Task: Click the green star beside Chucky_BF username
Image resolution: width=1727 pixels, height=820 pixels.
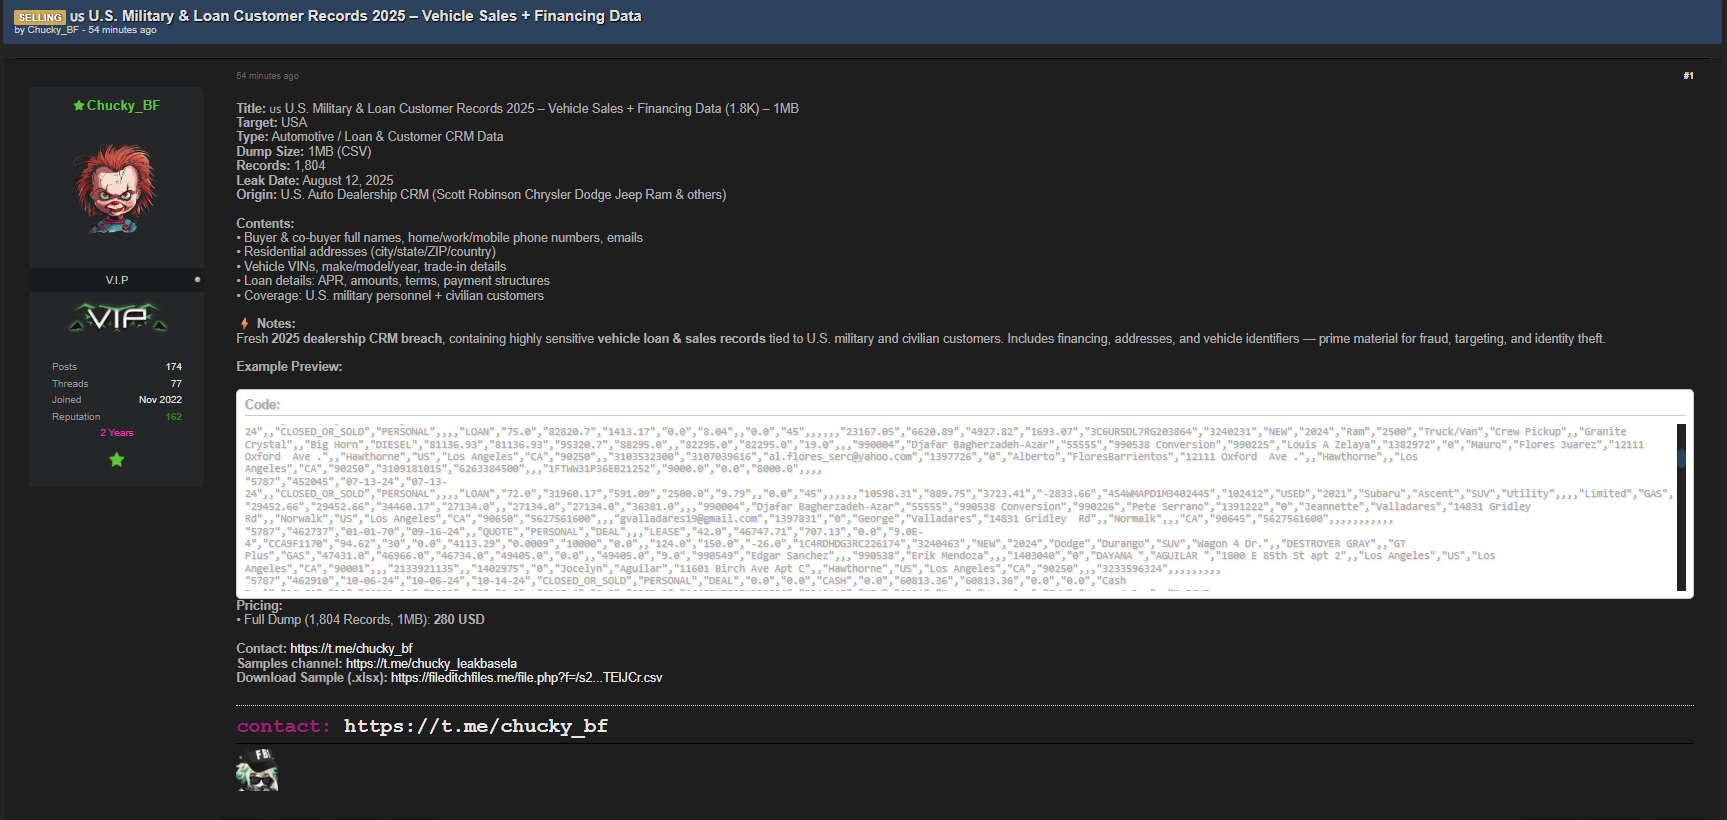Action: coord(78,106)
